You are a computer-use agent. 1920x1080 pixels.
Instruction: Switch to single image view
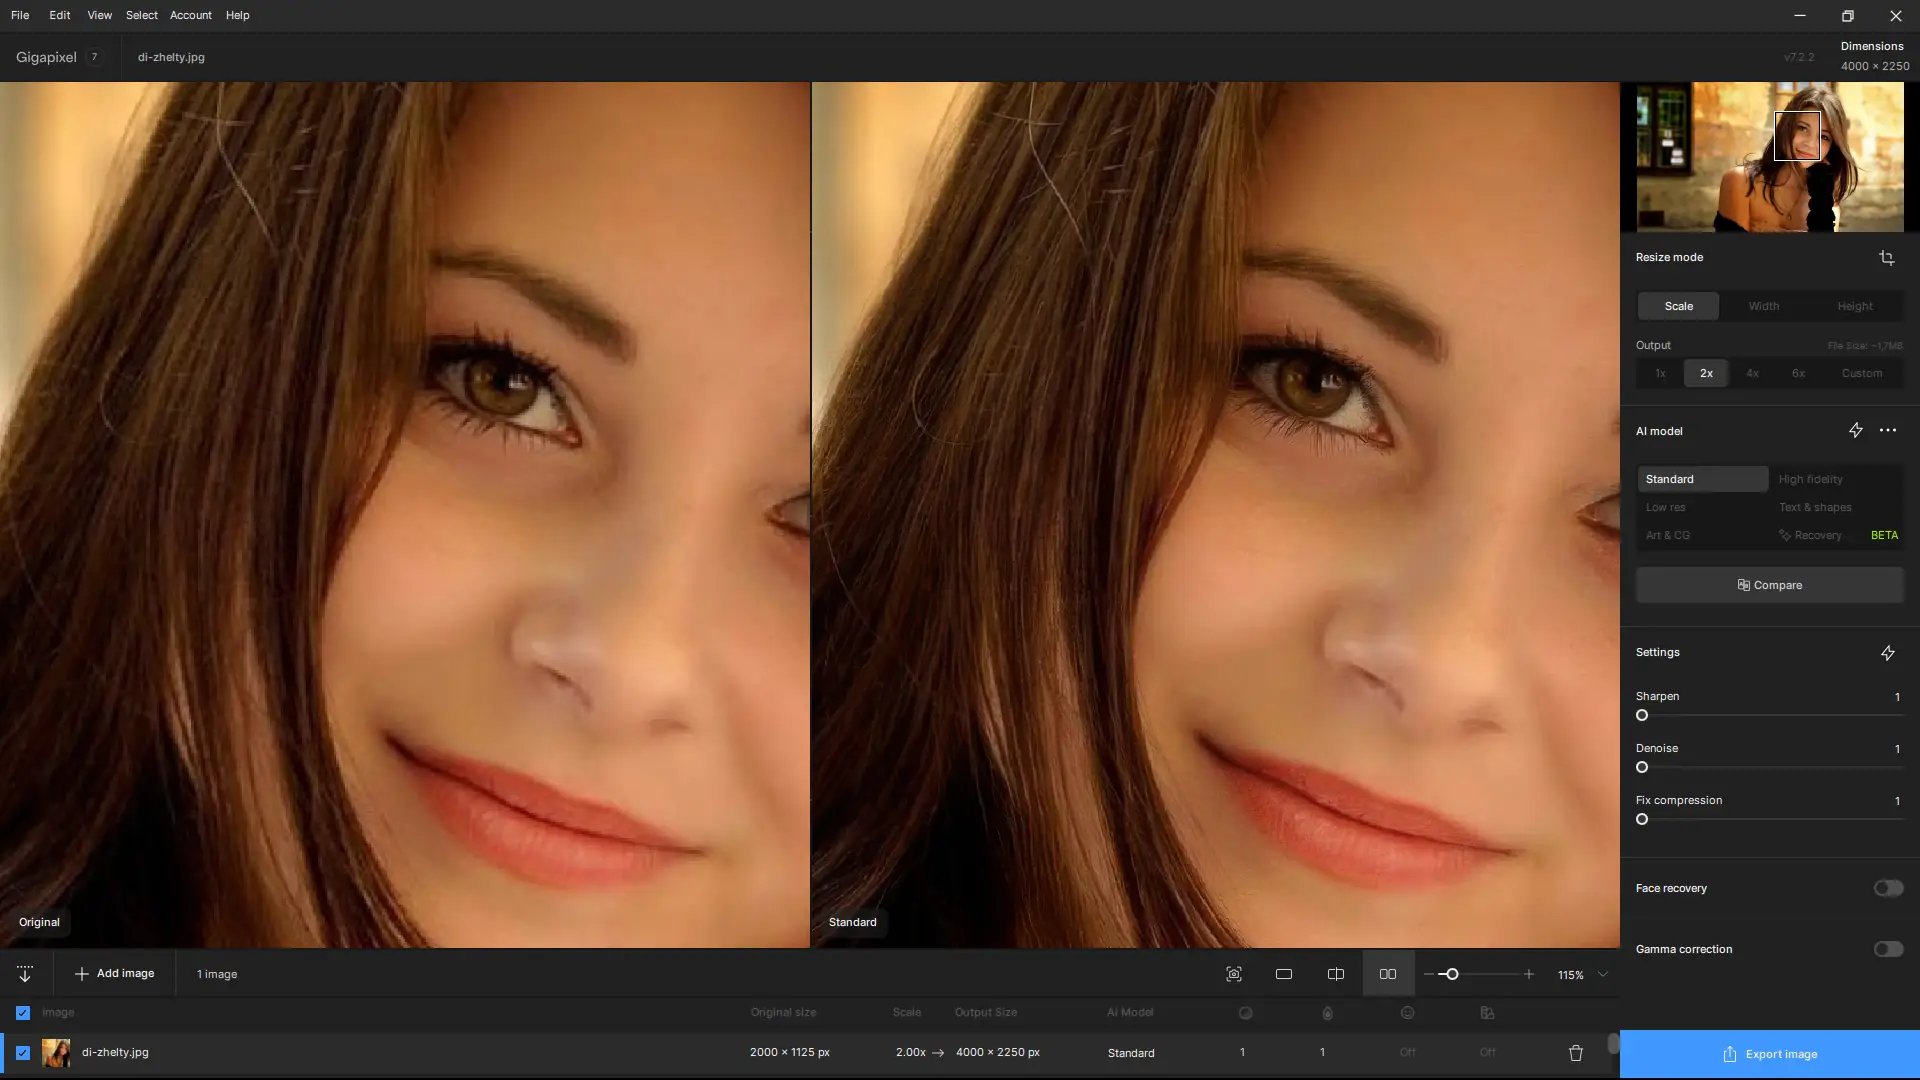(x=1284, y=974)
